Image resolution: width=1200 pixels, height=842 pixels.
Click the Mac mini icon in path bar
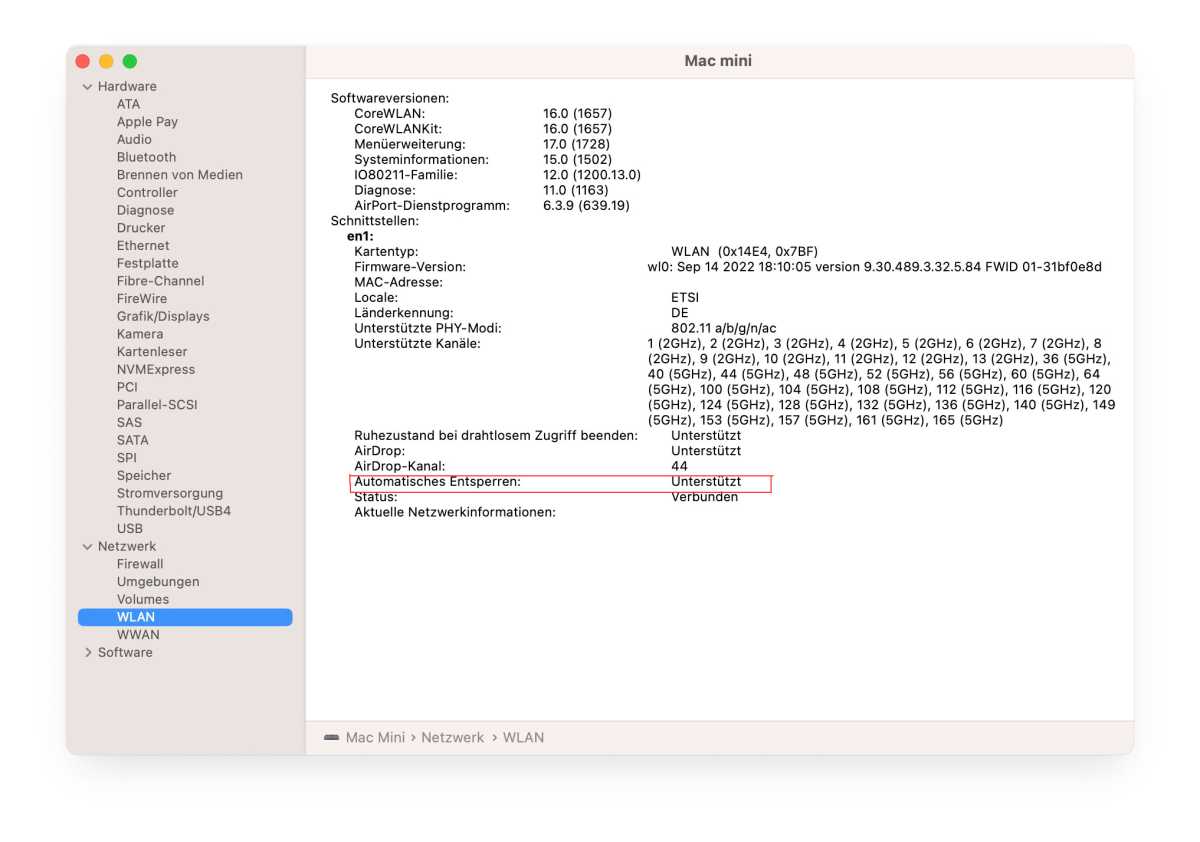[331, 738]
